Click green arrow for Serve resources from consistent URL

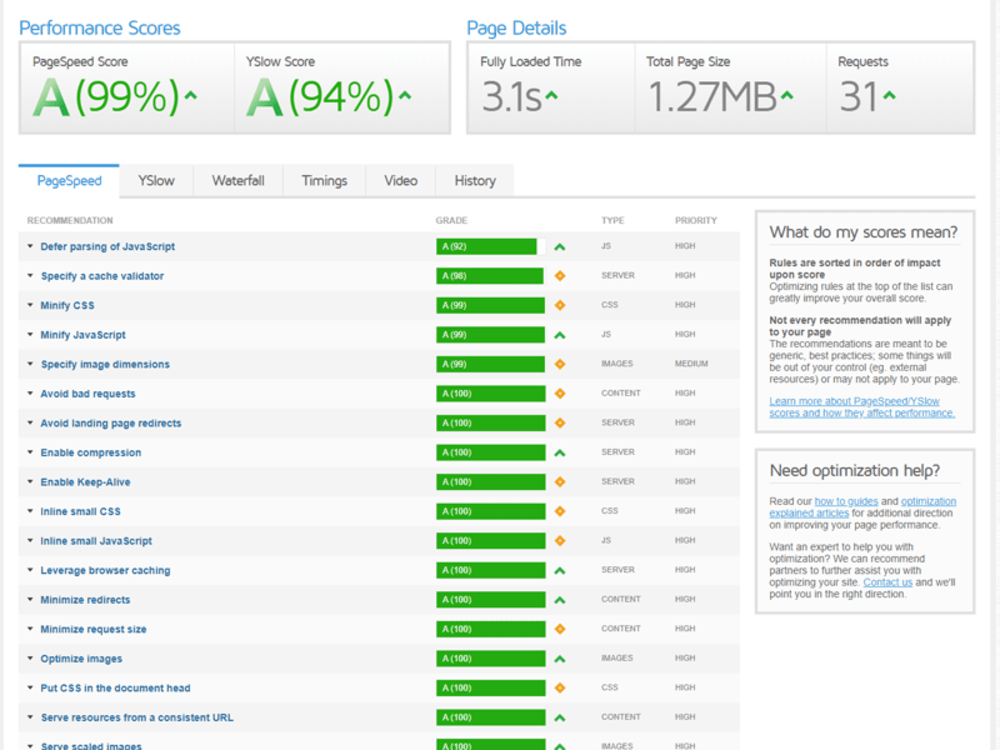coord(559,717)
